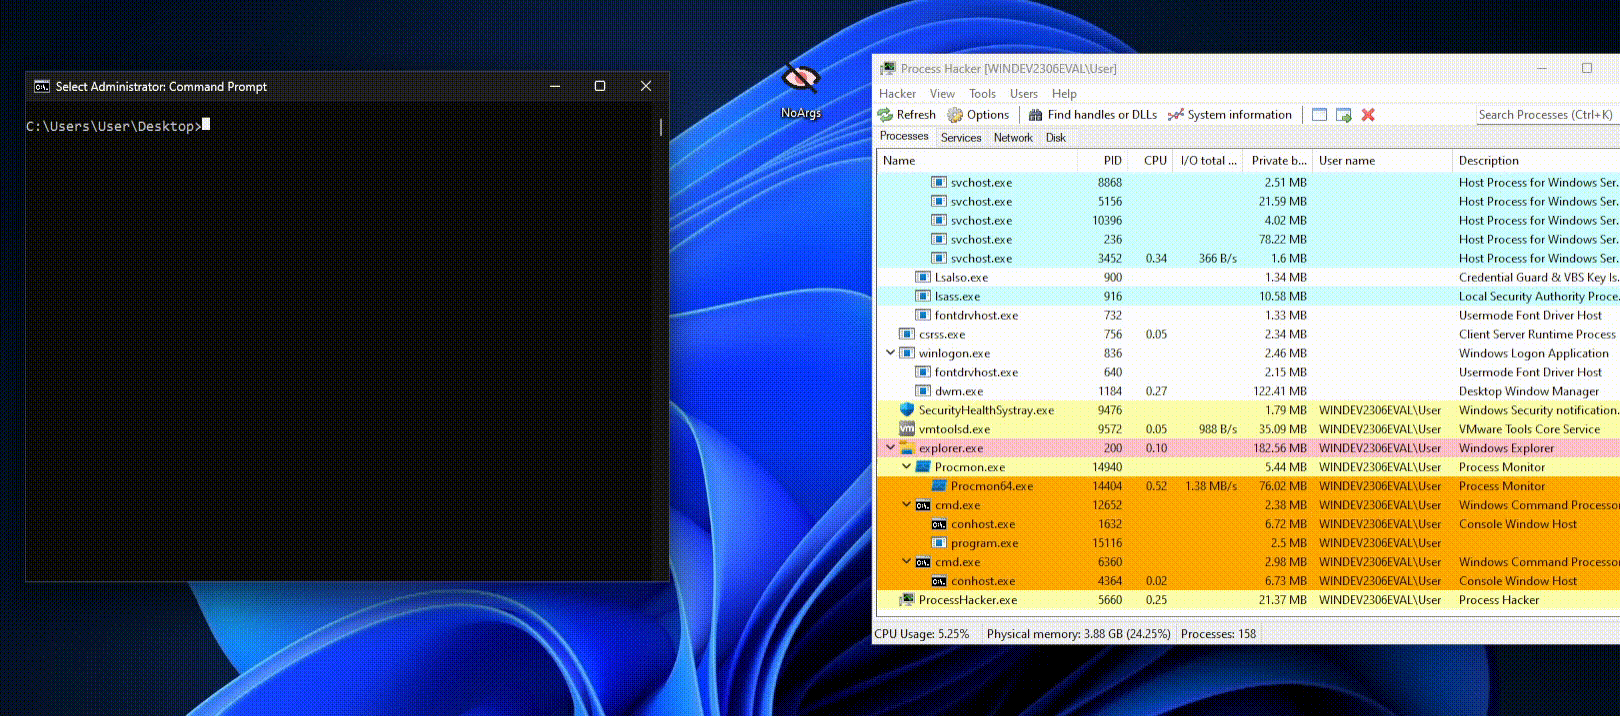
Task: Click the Procmon.exe process icon
Action: coord(923,467)
